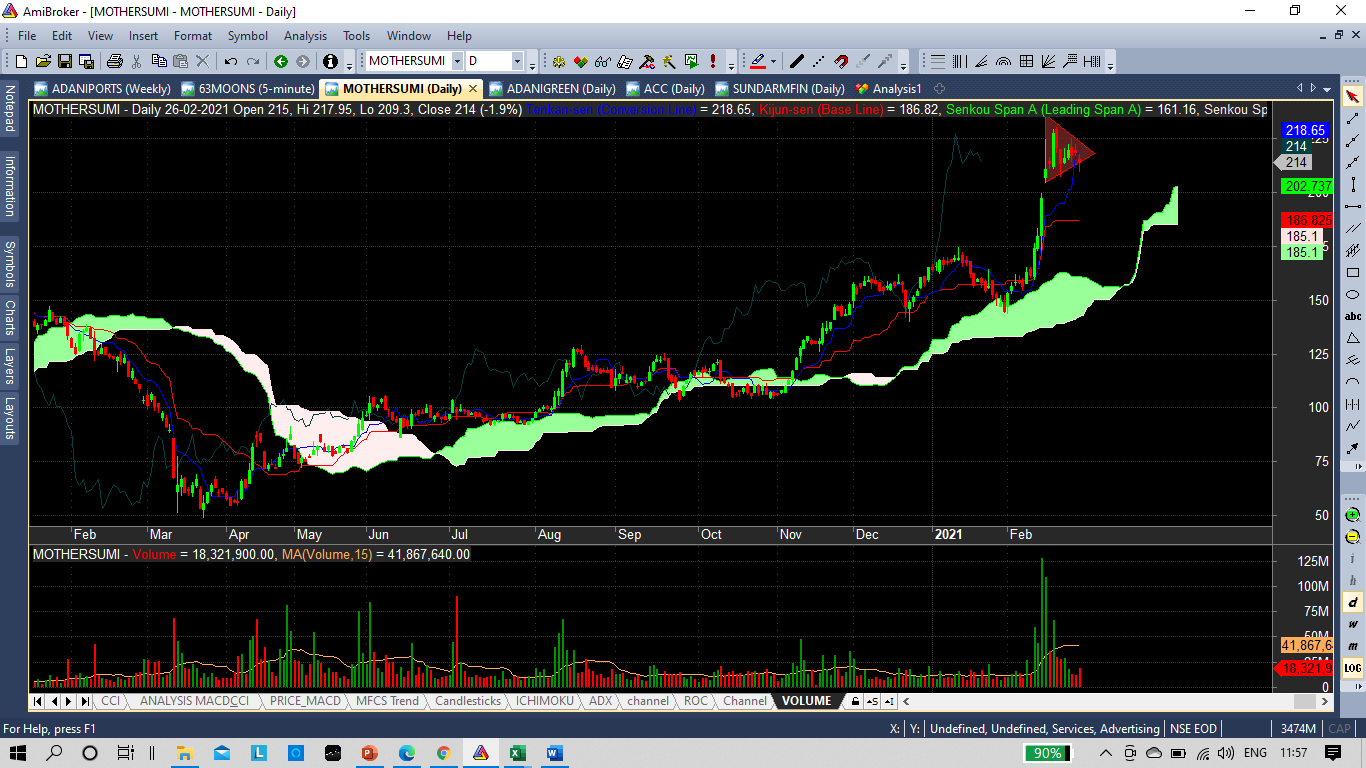Select the rectangle drawing tool
This screenshot has width=1366, height=768.
pos(1352,272)
